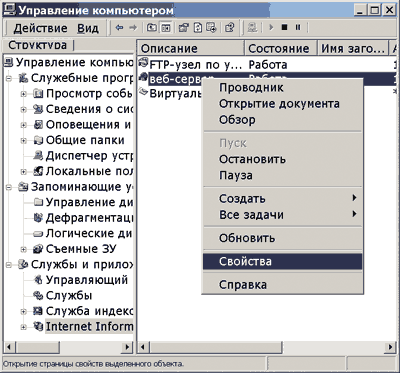Click the Forward arrow toolbar icon
400x373 pixels.
pyautogui.click(x=133, y=28)
